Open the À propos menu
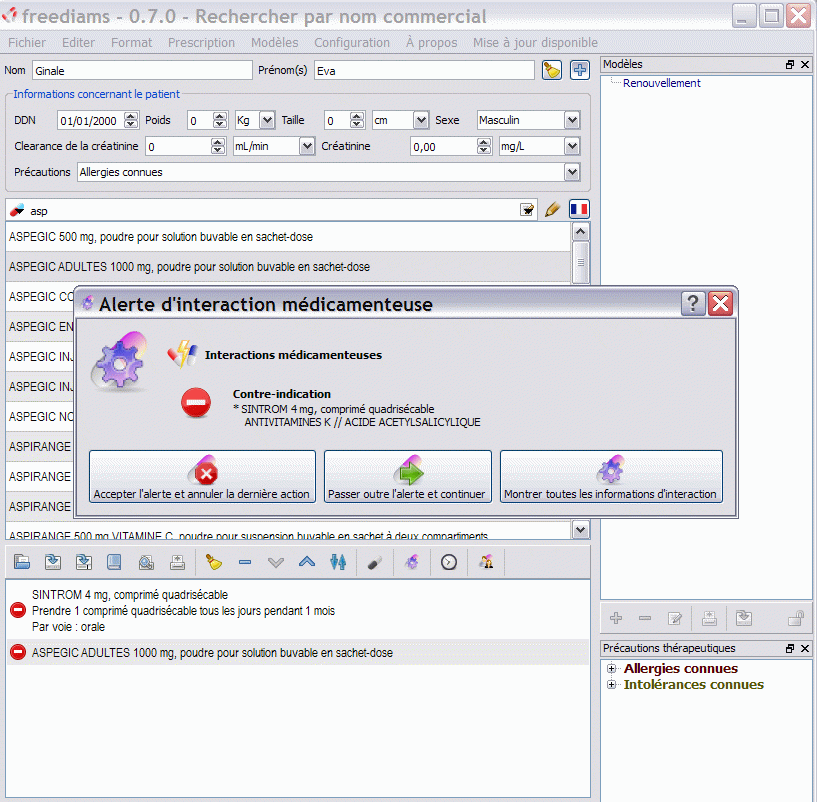This screenshot has width=817, height=802. (x=431, y=43)
